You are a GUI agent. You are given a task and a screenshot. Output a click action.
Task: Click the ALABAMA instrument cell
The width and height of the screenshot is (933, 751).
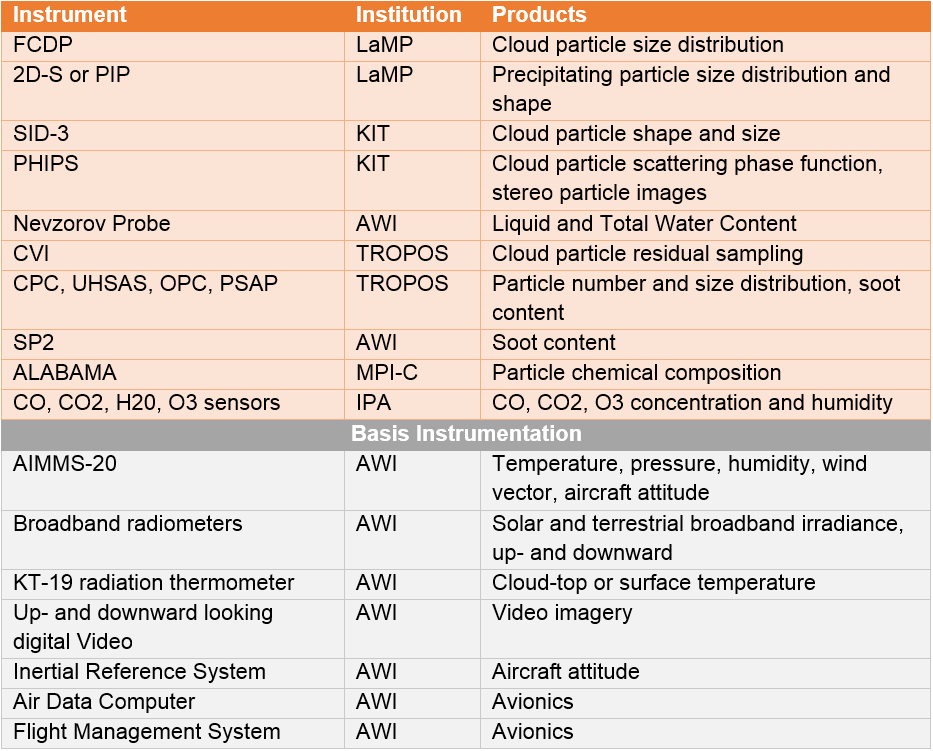point(65,373)
